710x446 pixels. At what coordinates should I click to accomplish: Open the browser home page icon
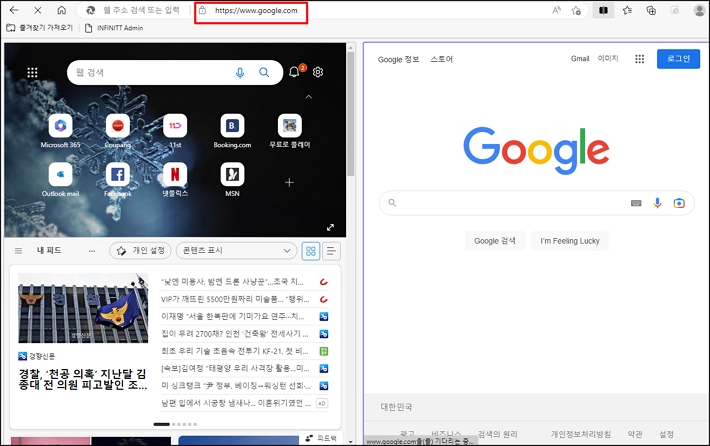(62, 10)
